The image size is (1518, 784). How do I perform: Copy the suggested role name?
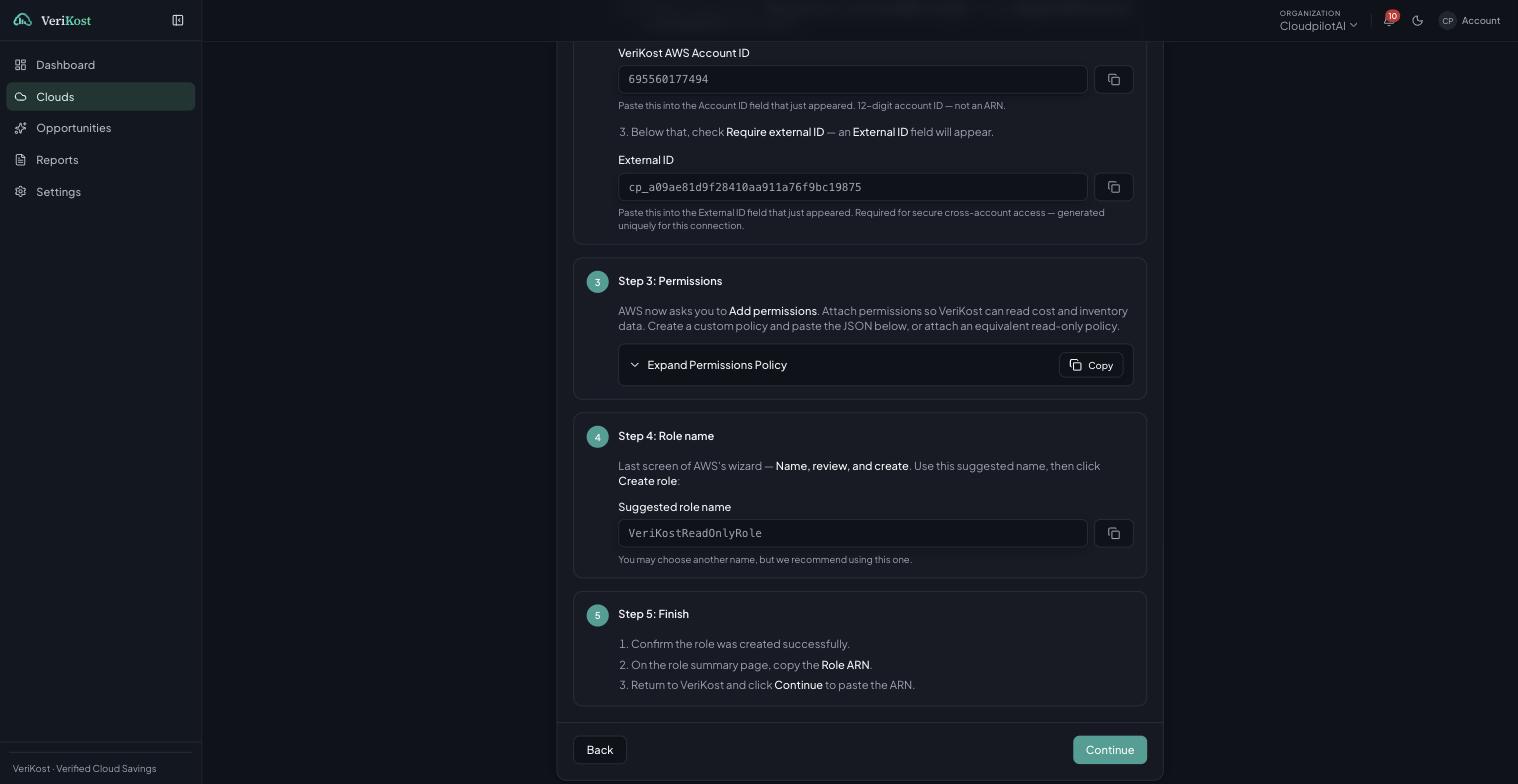tap(1114, 533)
